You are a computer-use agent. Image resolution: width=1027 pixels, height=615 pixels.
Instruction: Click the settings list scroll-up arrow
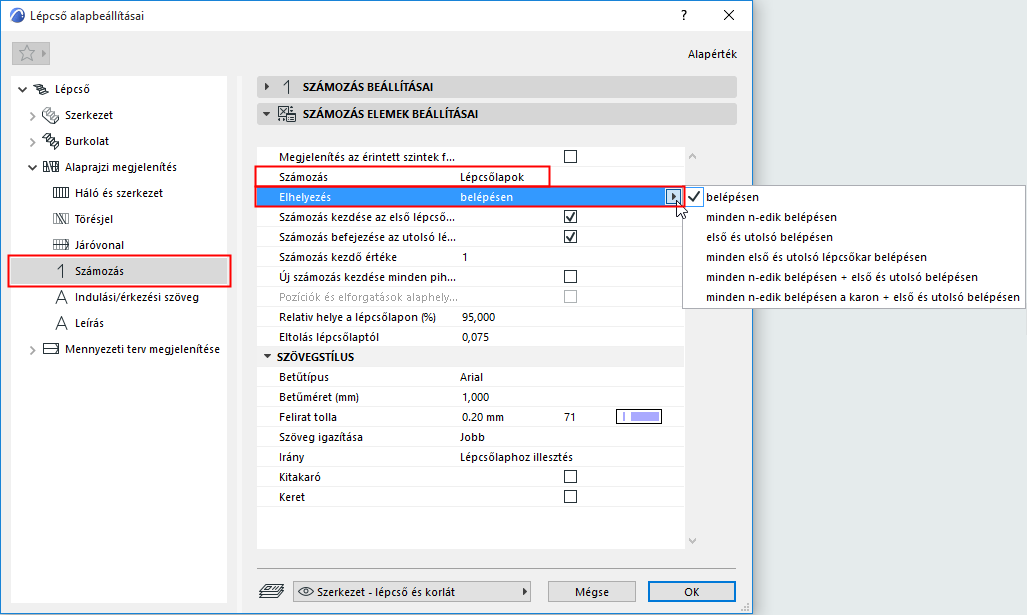click(x=692, y=157)
